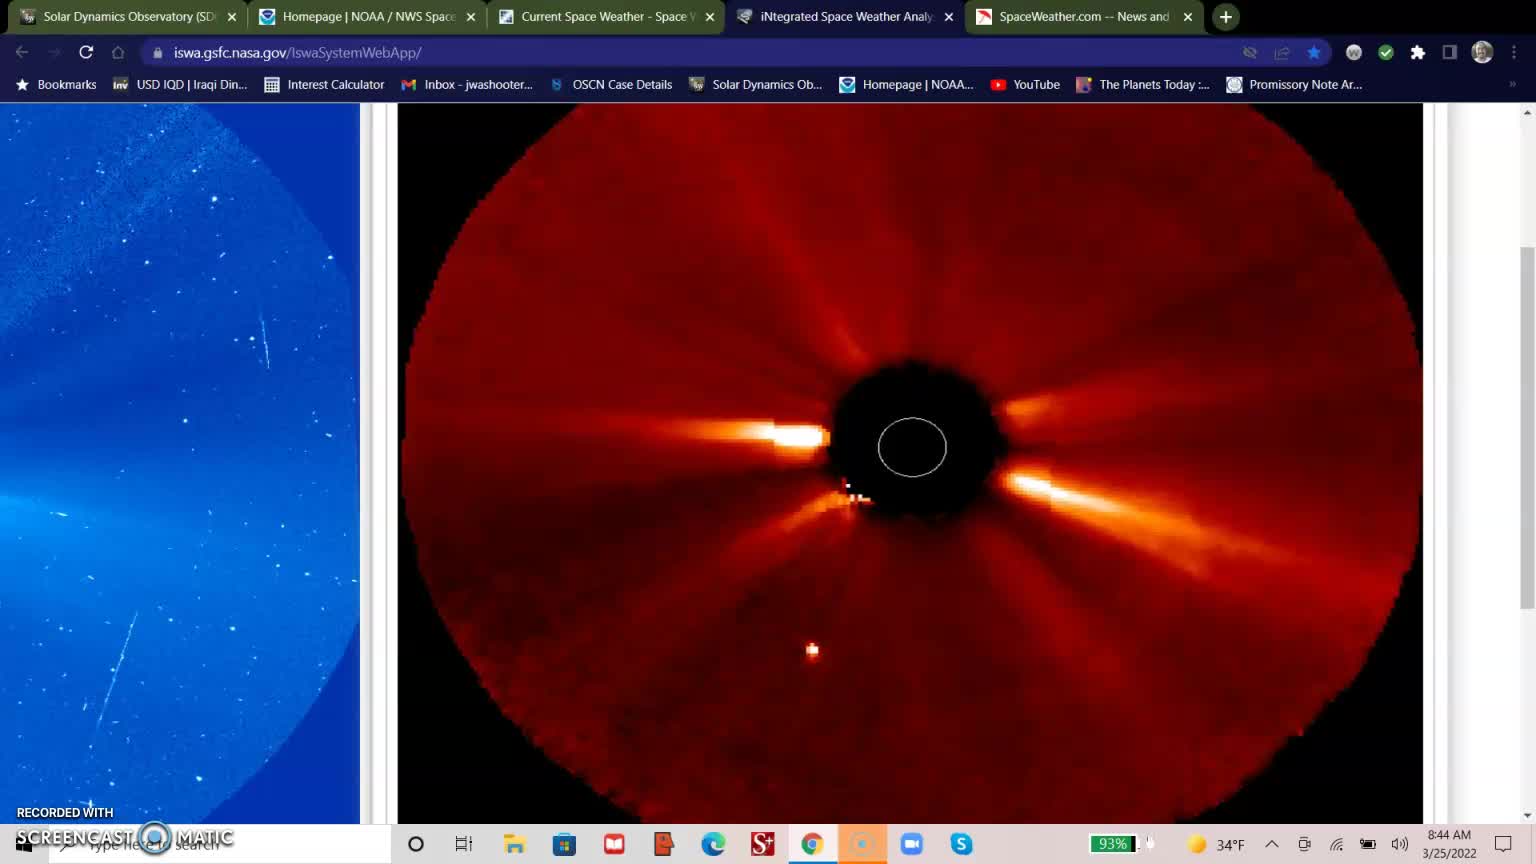Viewport: 1536px width, 864px height.
Task: Open the 8:44 AM clock calendar
Action: click(1449, 844)
